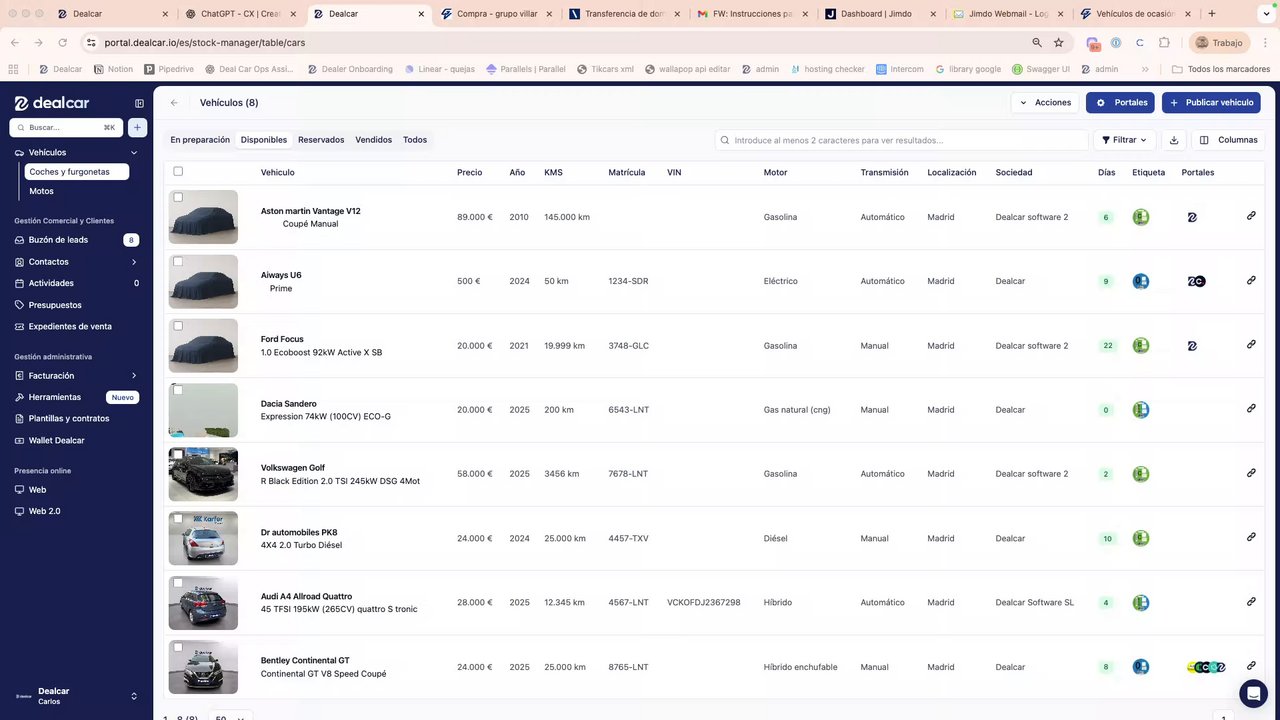1280x720 pixels.
Task: Click the etiqueta badge for Aiways U6
Action: (x=1140, y=281)
